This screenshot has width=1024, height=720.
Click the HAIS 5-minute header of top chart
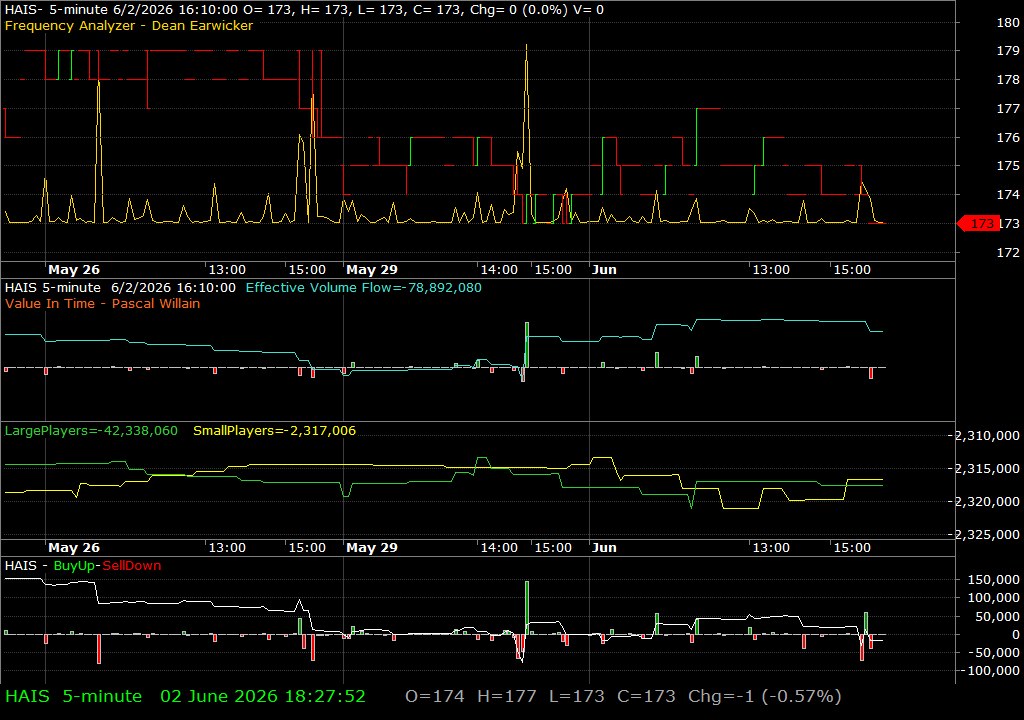[304, 10]
